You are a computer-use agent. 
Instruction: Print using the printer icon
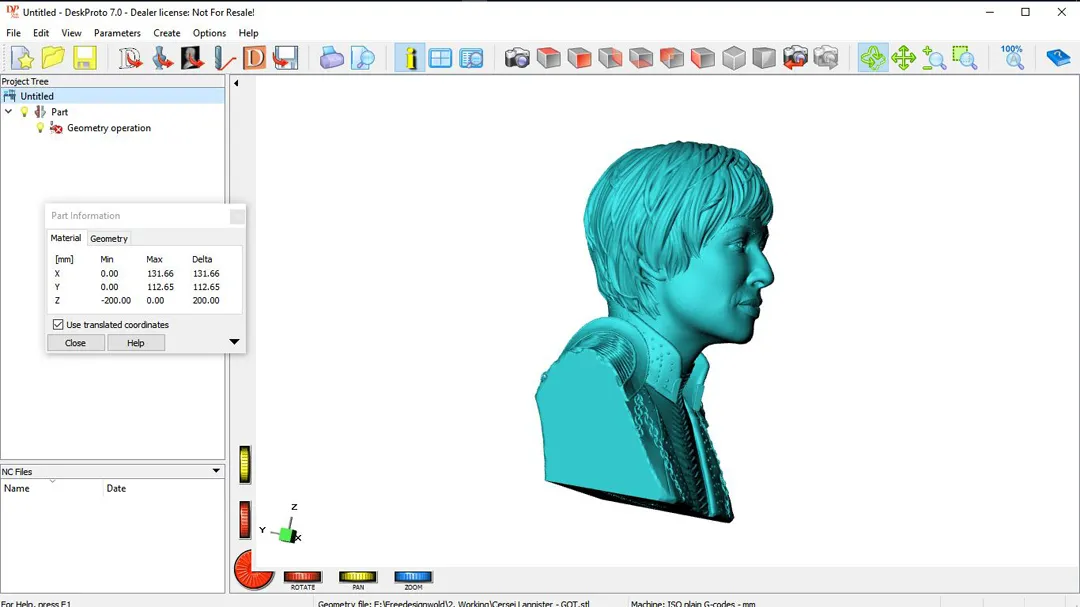click(331, 58)
